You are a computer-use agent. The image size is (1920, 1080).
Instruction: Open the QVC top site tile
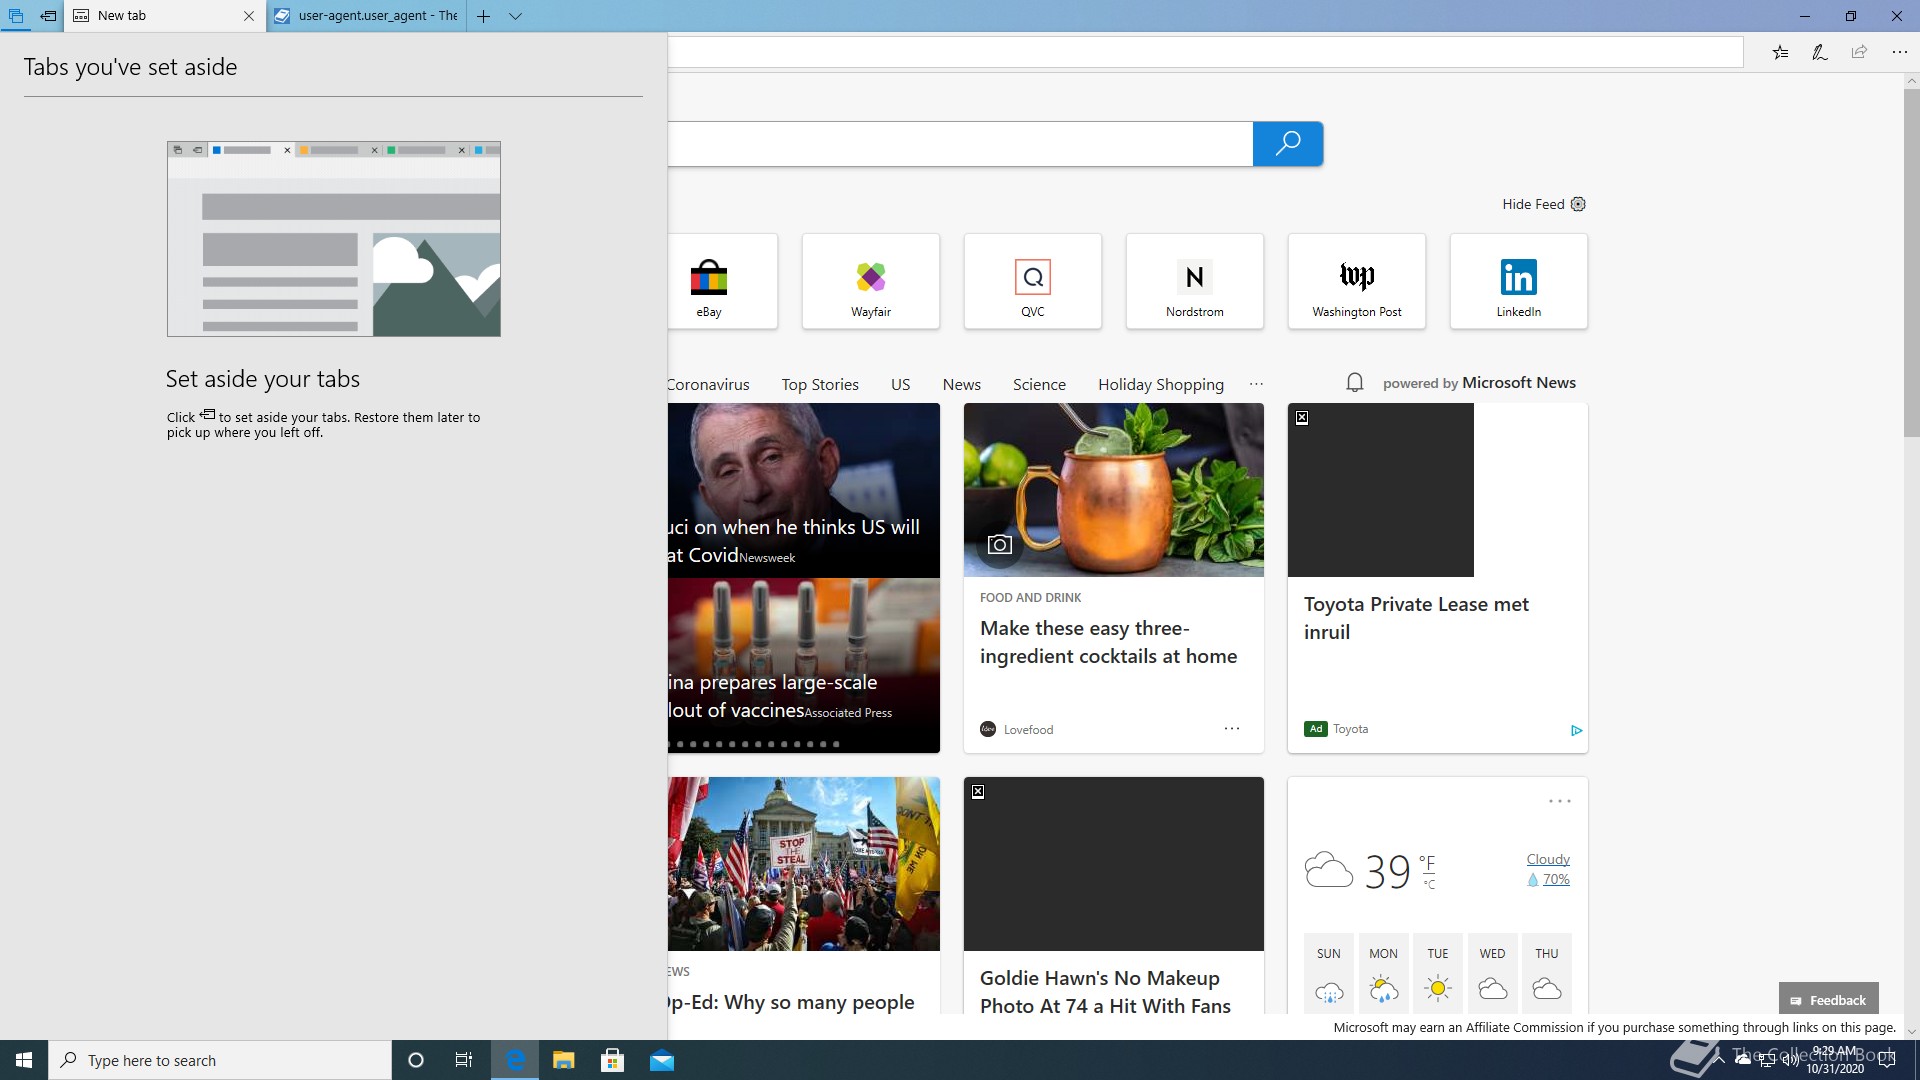pyautogui.click(x=1033, y=281)
